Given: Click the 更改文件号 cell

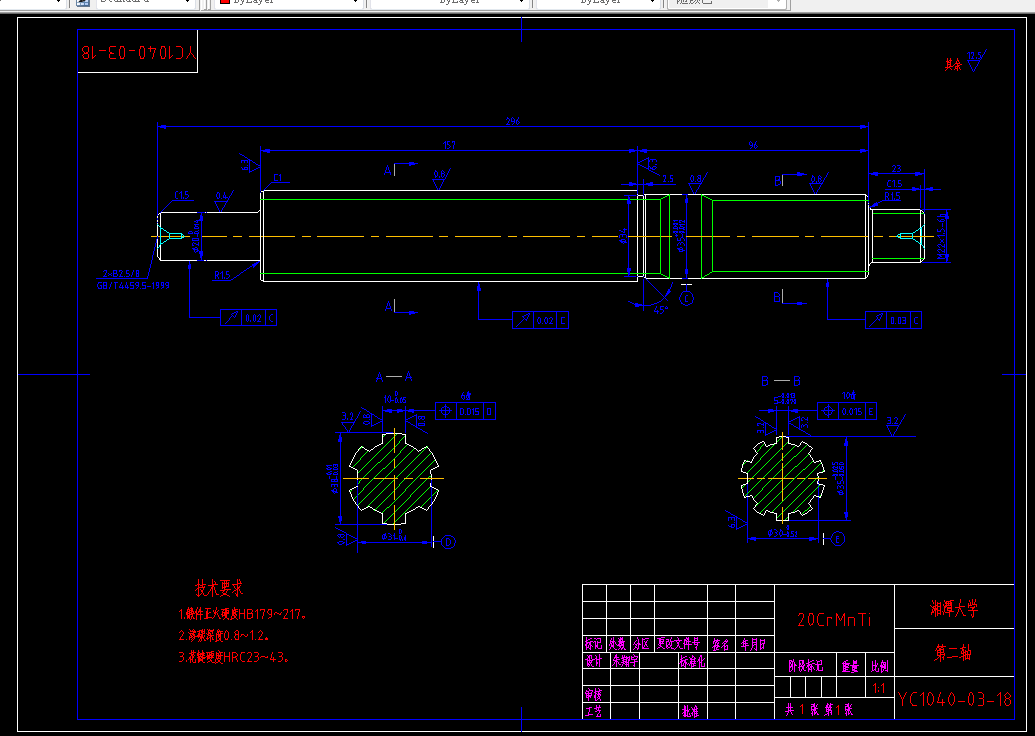Looking at the screenshot, I should [x=679, y=643].
